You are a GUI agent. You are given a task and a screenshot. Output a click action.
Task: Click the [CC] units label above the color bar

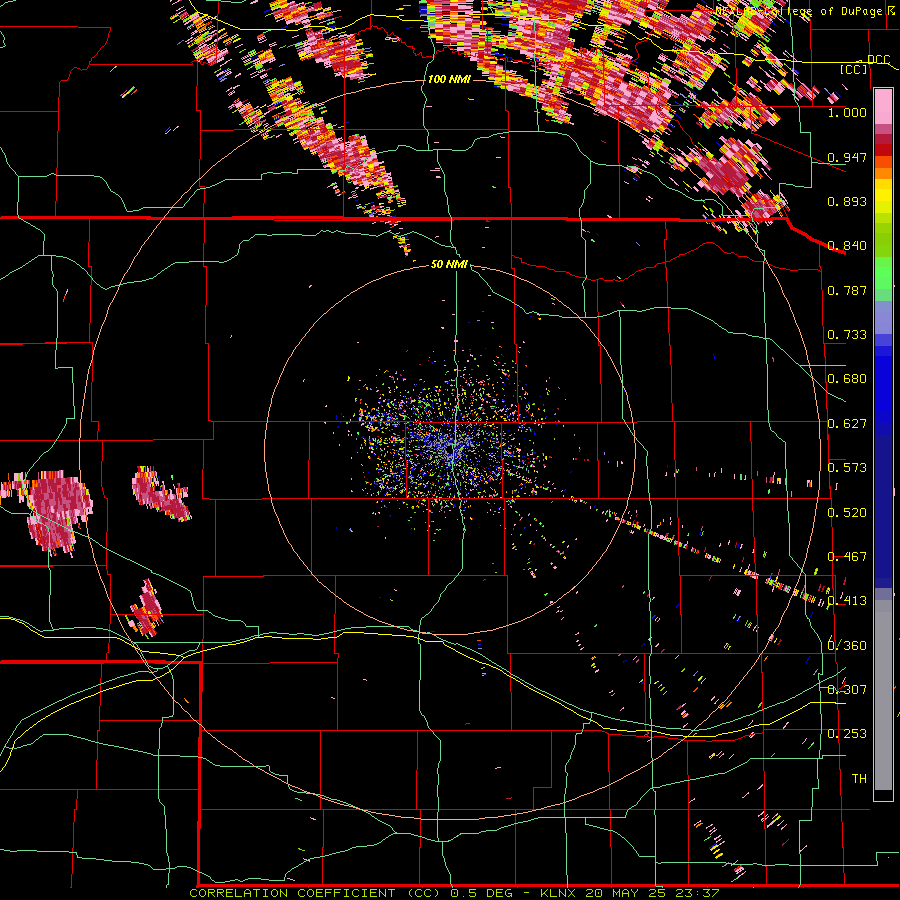click(x=854, y=69)
